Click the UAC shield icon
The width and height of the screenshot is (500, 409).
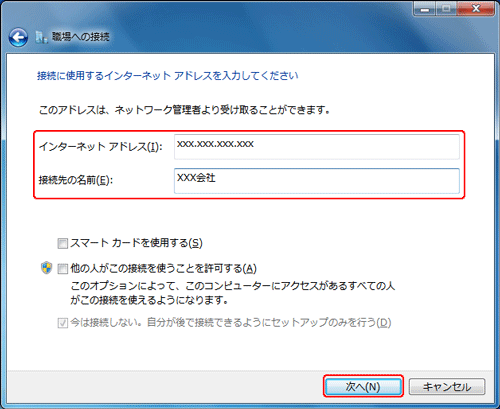[47, 268]
